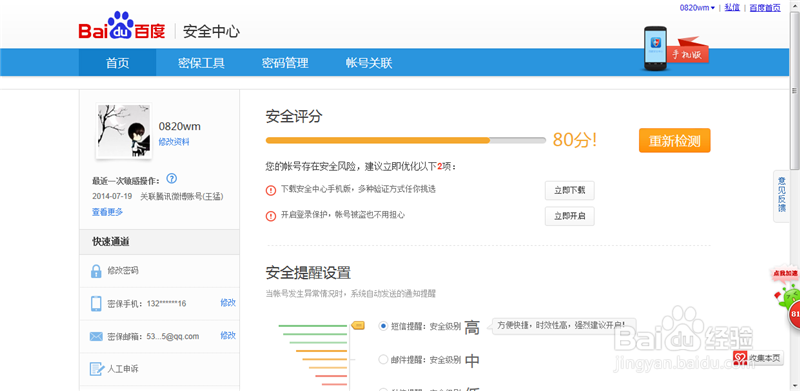Click the 修改资料 link

tap(174, 142)
